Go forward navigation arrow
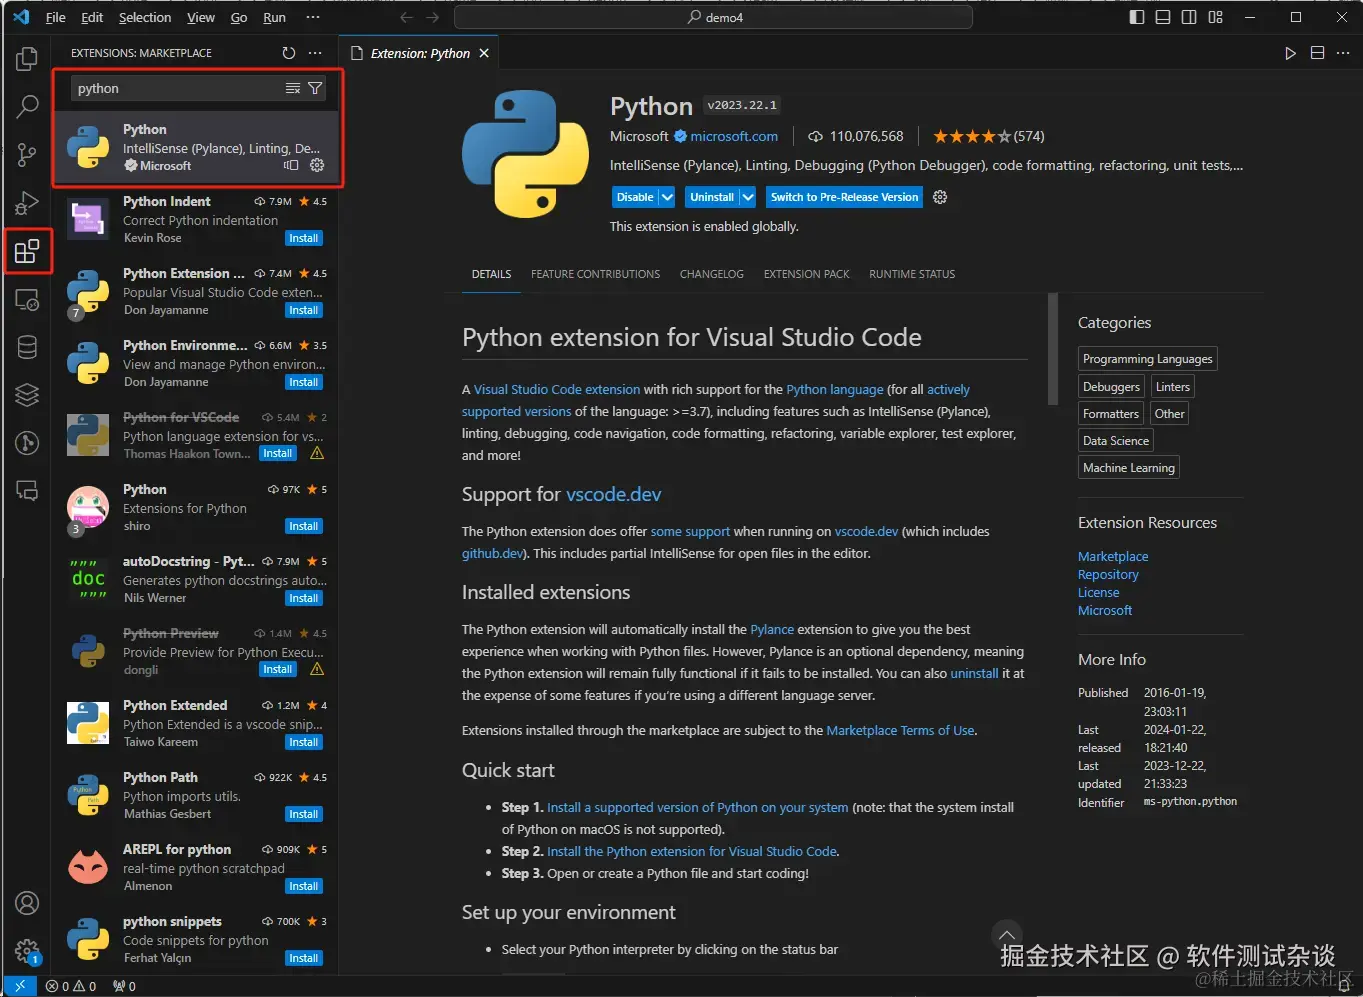Screen dimensions: 1363x997 (432, 17)
